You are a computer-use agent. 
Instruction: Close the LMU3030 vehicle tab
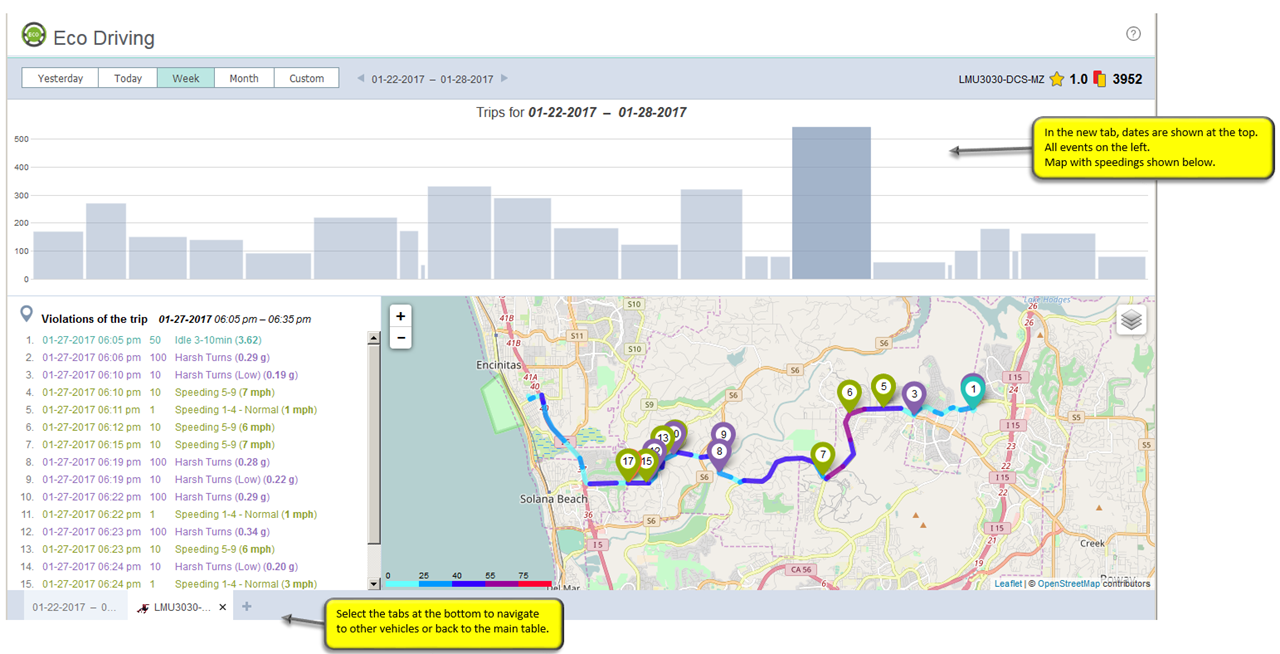point(222,607)
